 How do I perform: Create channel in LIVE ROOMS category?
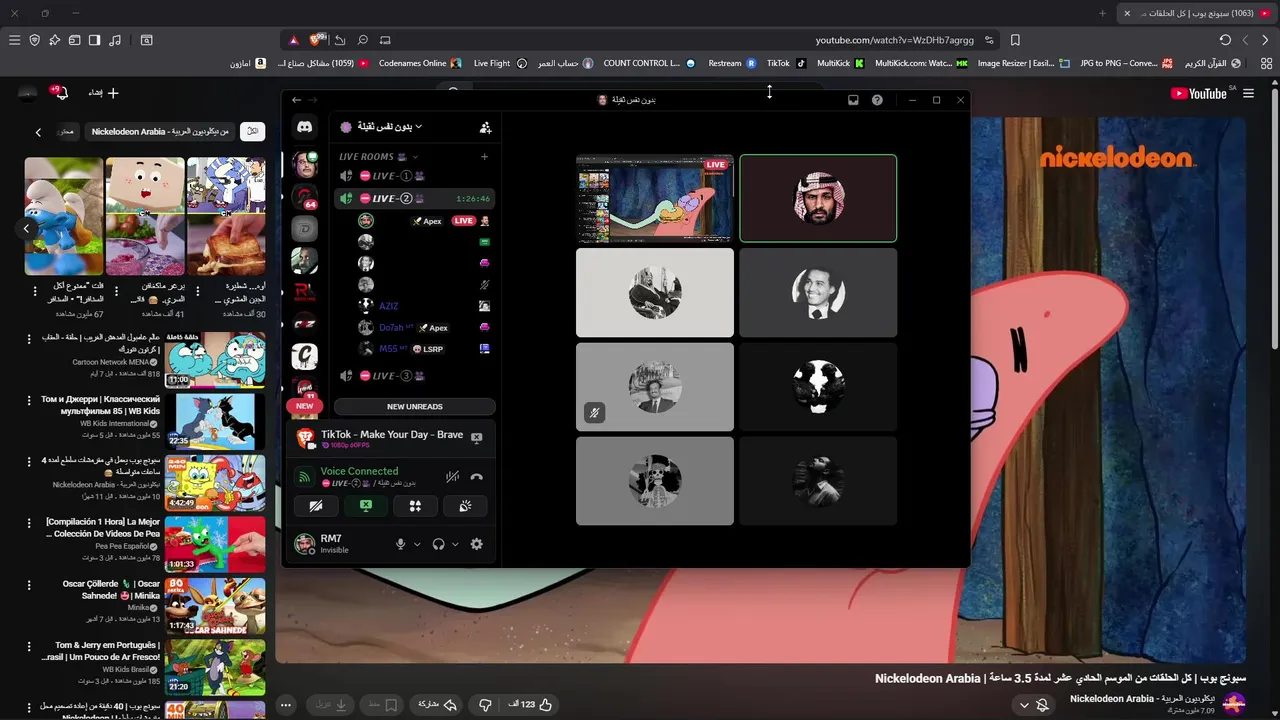click(x=484, y=156)
